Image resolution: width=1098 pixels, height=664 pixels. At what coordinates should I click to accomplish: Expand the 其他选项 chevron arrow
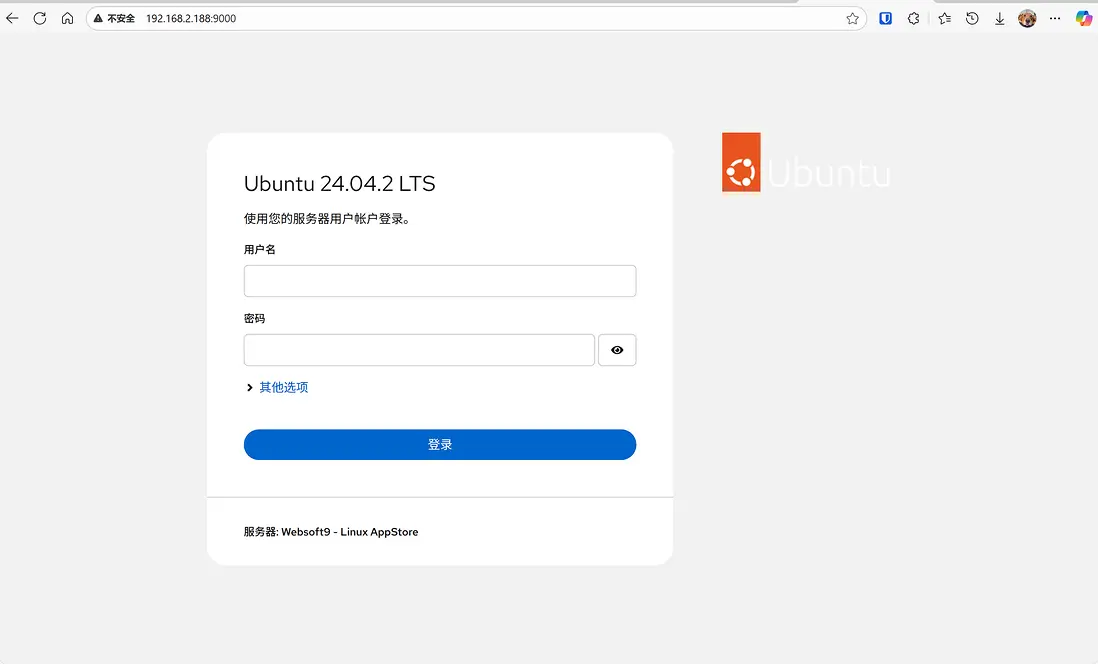pos(249,387)
